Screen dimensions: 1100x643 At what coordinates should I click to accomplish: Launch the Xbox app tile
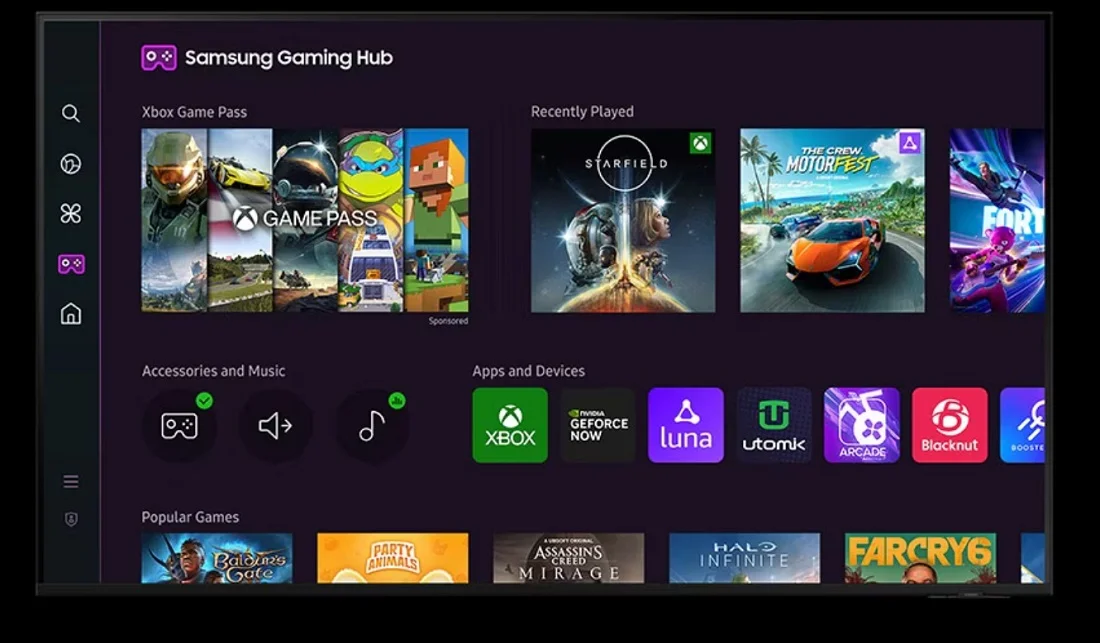[x=510, y=425]
